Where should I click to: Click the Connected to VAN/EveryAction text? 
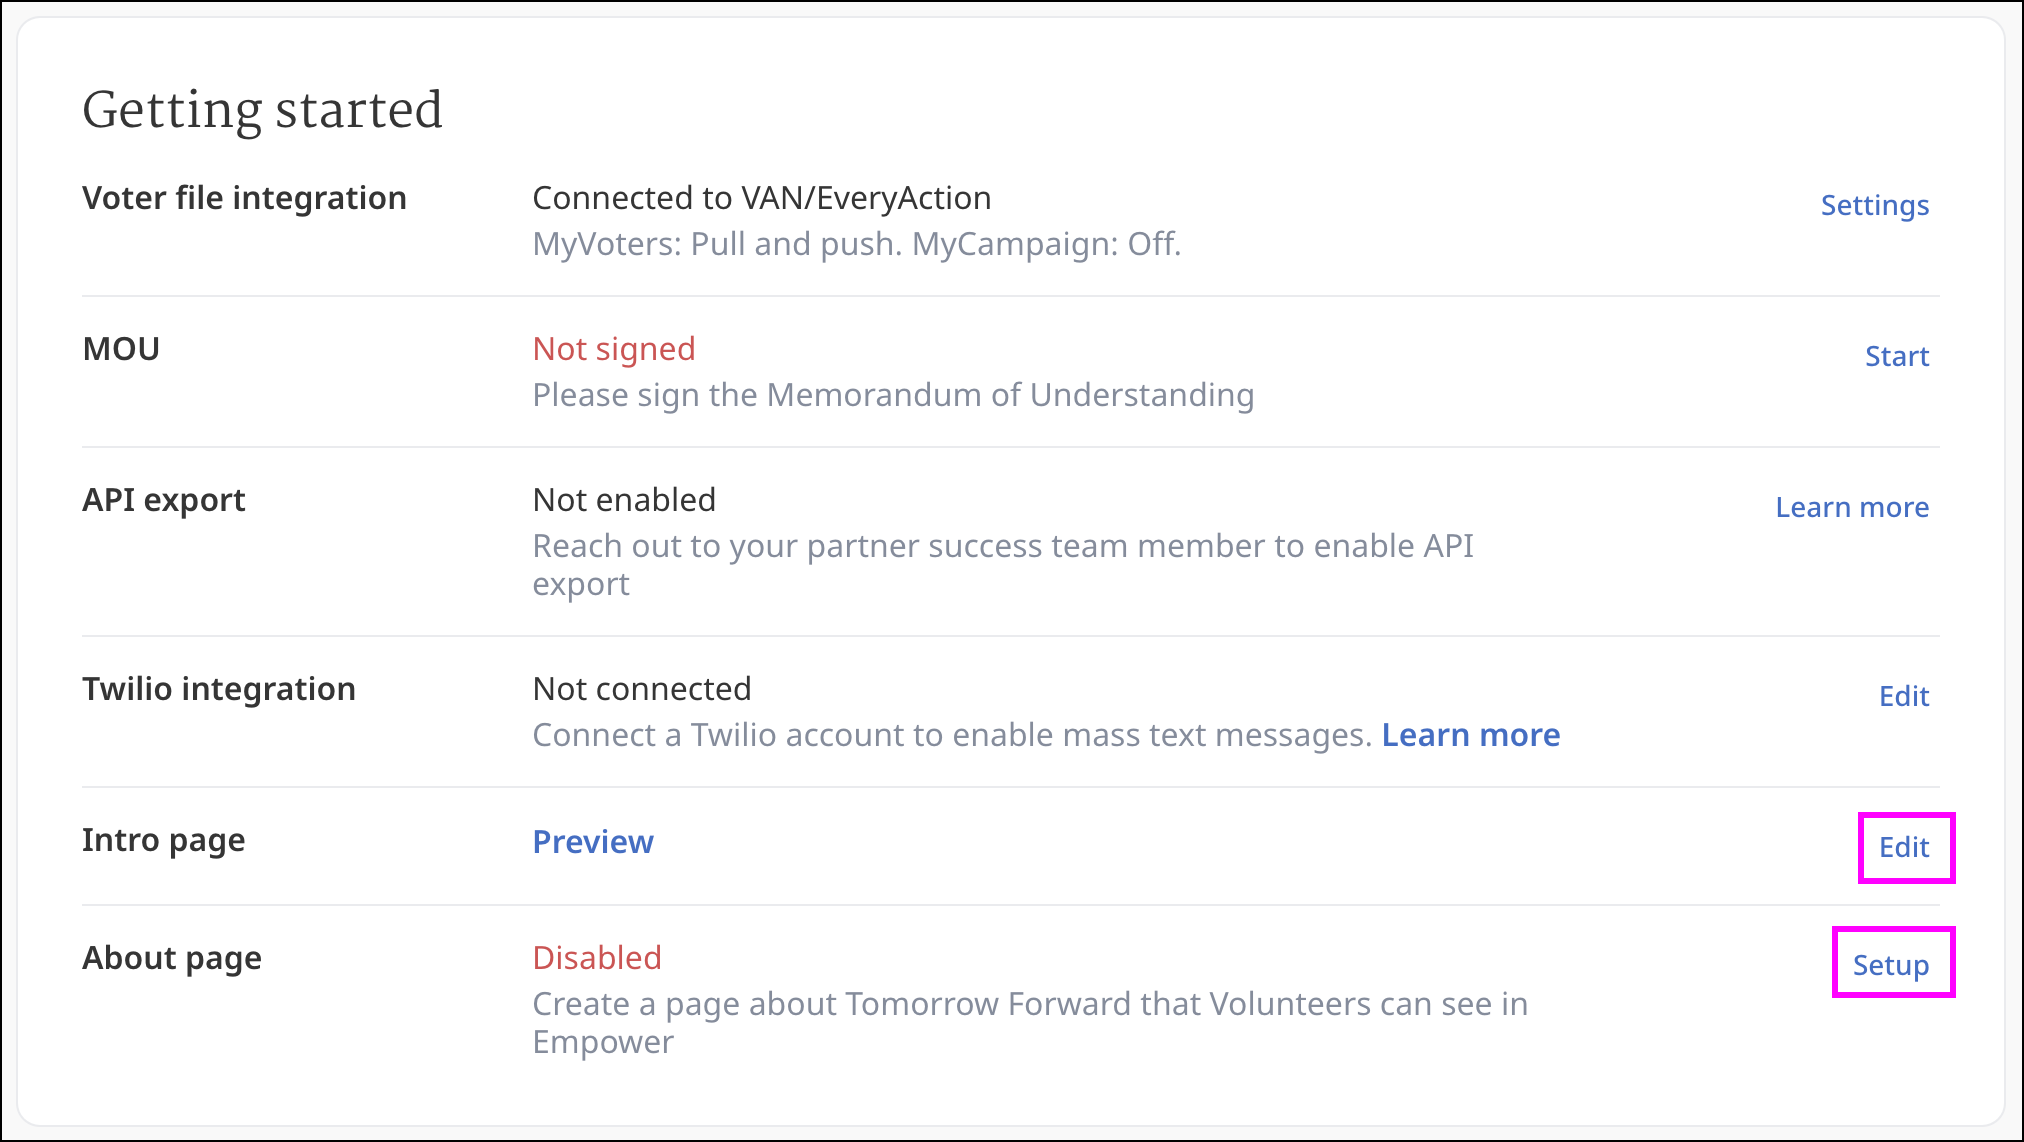(x=762, y=198)
